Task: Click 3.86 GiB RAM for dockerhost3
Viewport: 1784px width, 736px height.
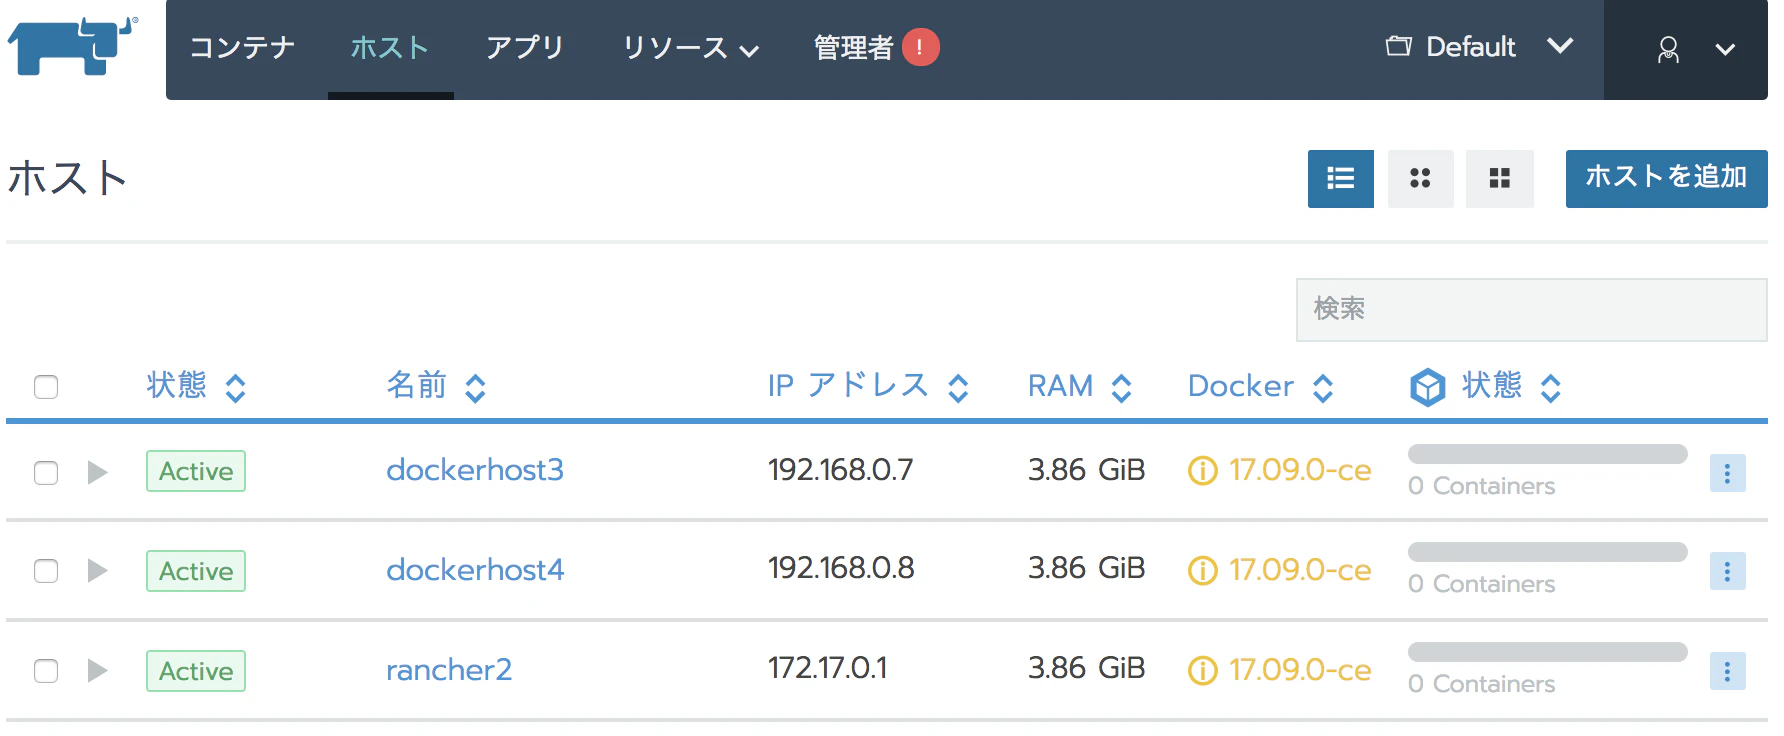Action: tap(1086, 470)
